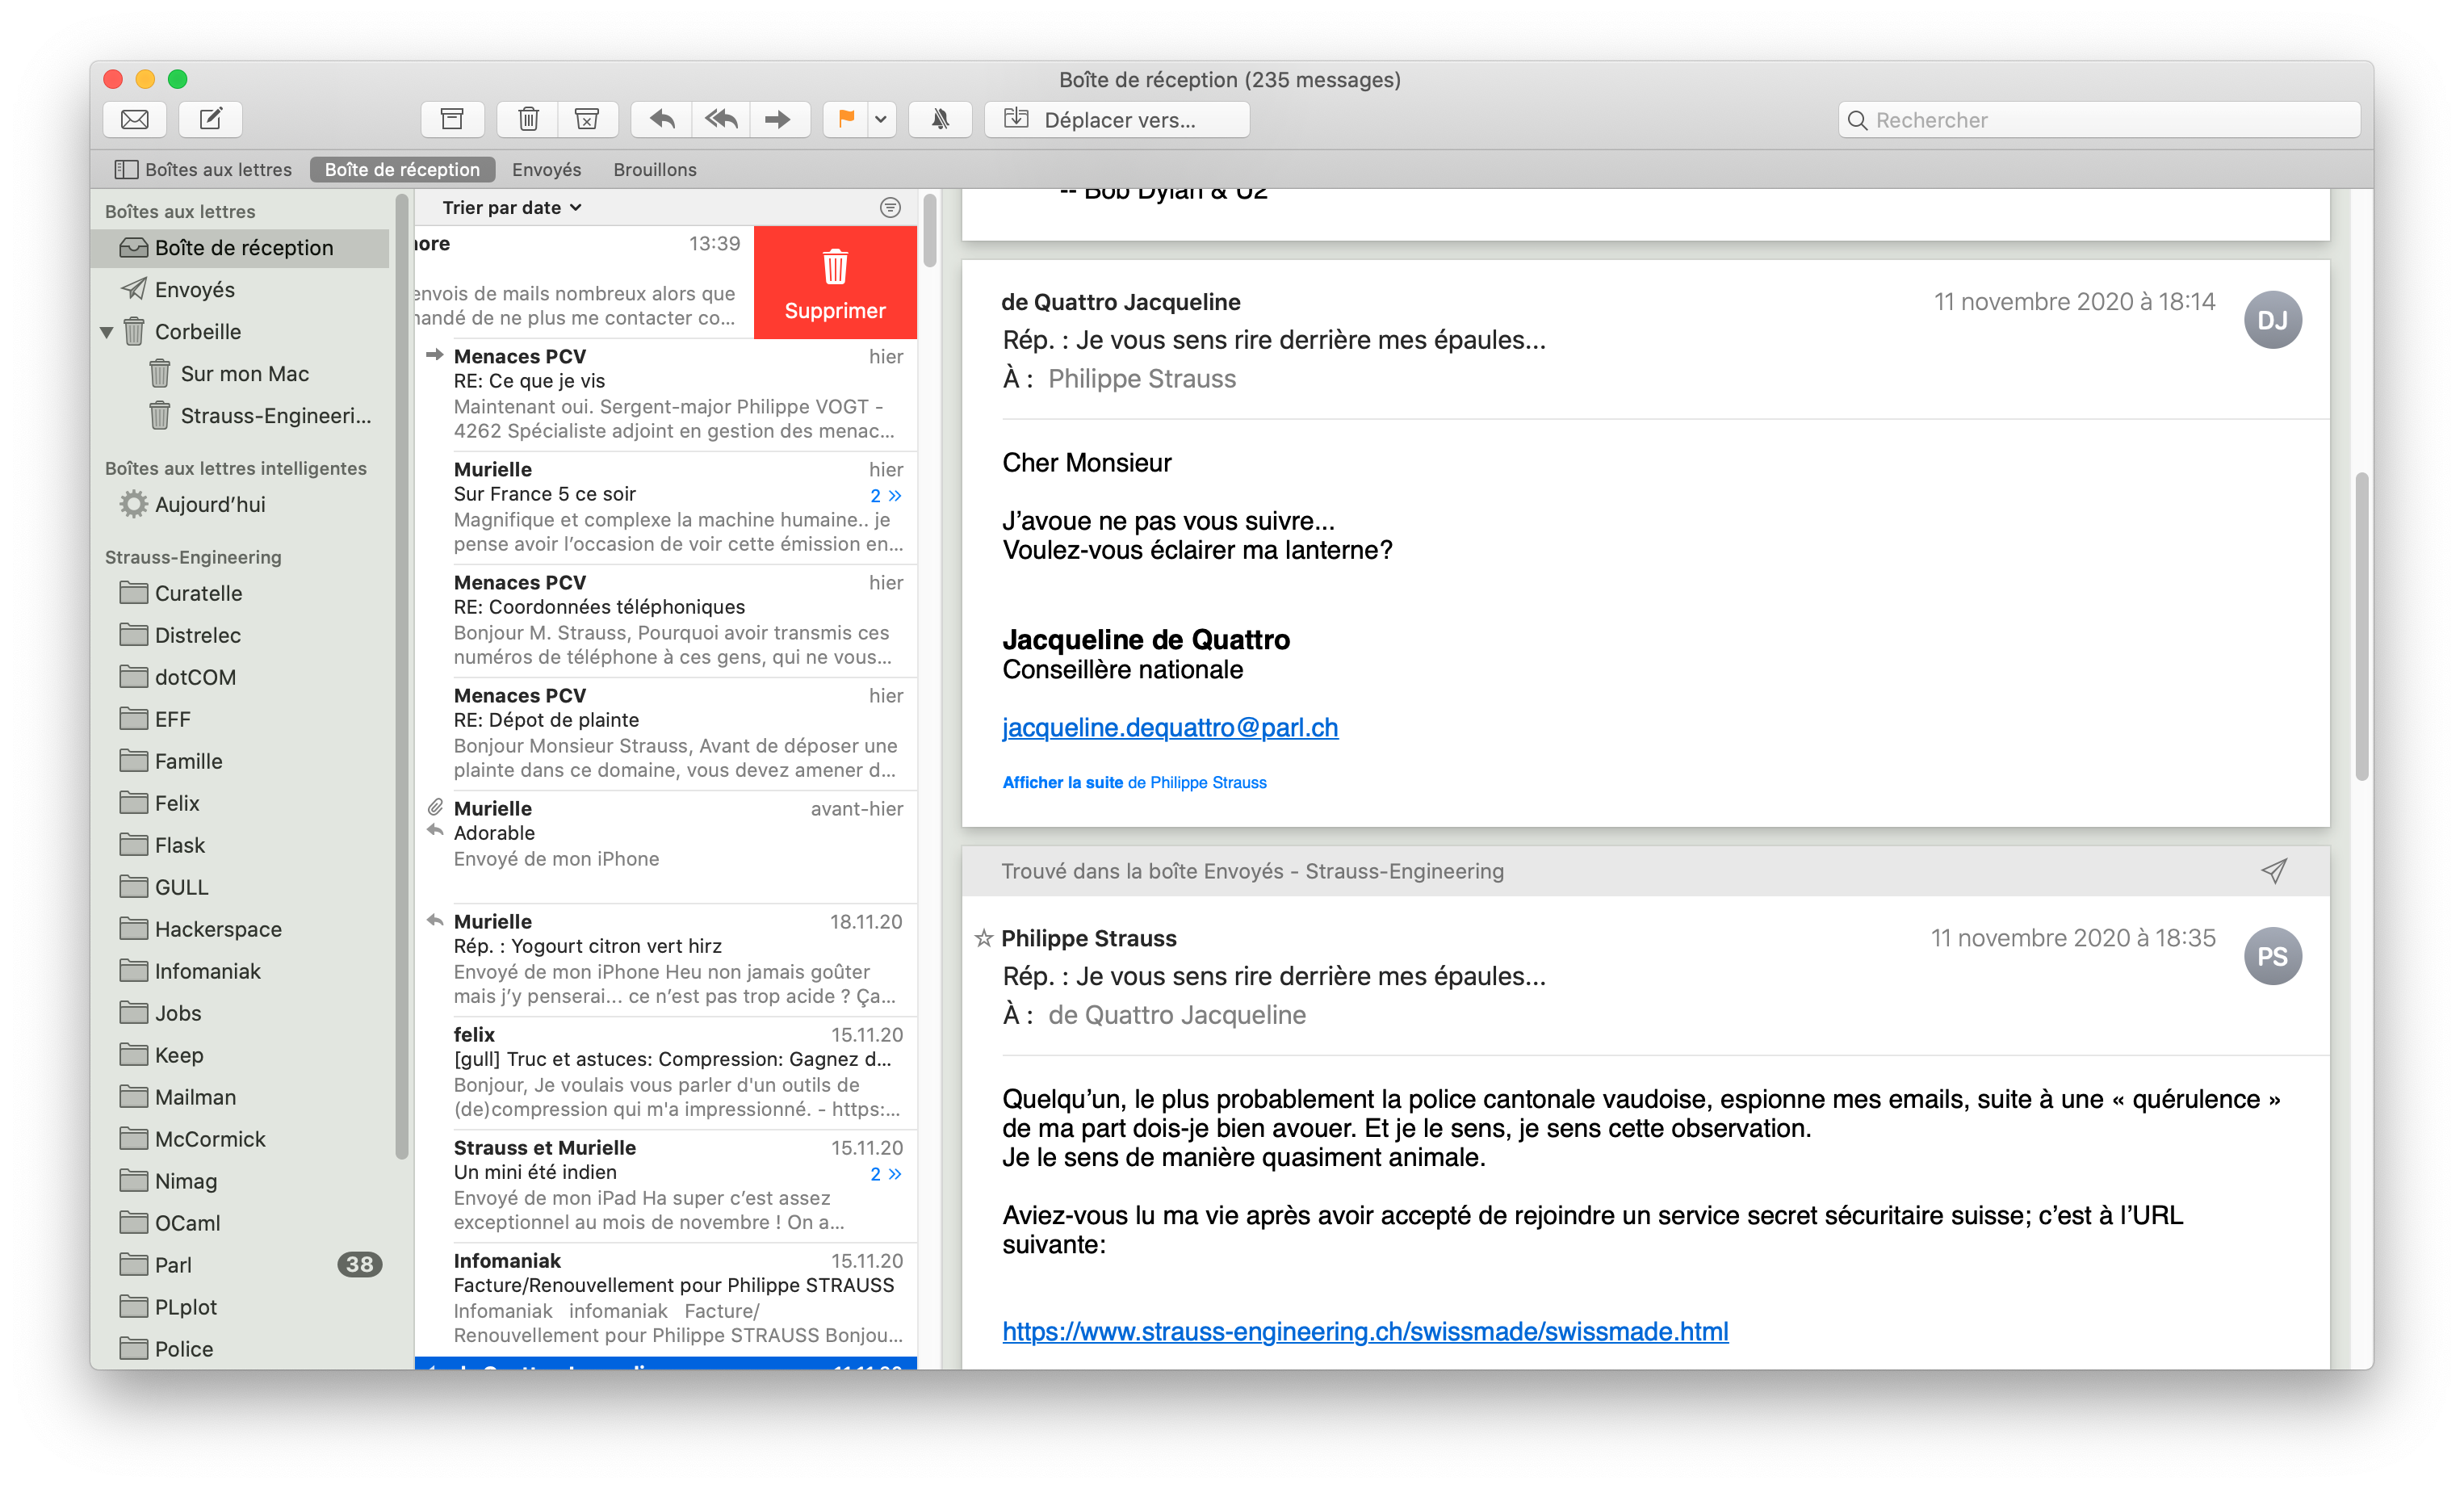Click Afficher la suite de Philippe Strauss

click(x=1134, y=783)
